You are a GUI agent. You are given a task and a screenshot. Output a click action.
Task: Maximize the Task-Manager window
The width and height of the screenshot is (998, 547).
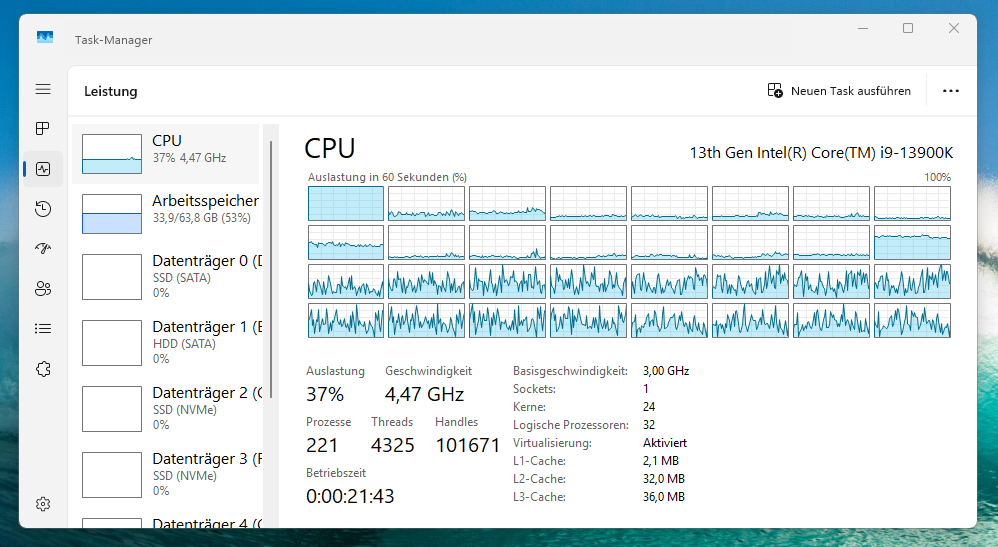point(908,28)
